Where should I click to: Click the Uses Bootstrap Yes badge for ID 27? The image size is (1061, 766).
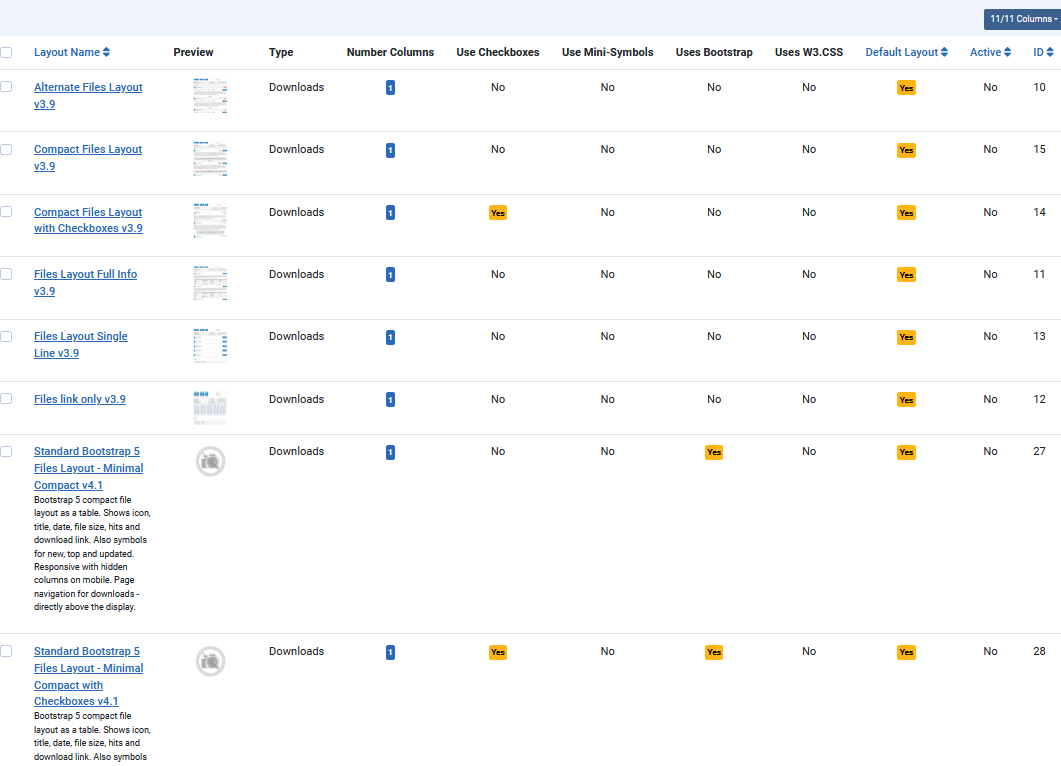click(714, 452)
